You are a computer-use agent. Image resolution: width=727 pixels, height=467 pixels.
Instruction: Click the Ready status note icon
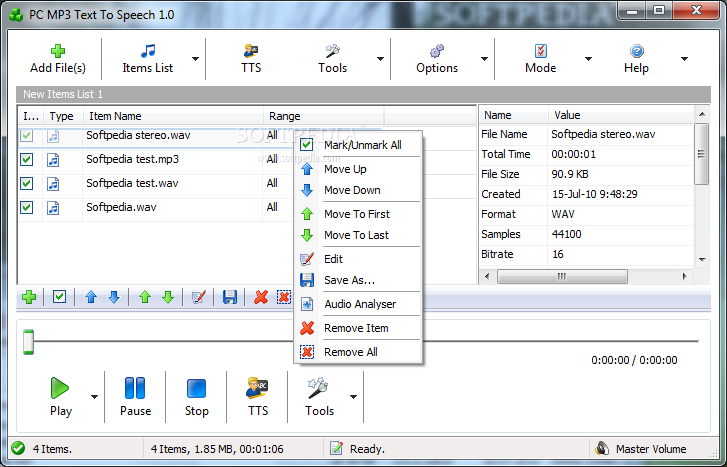coord(337,448)
